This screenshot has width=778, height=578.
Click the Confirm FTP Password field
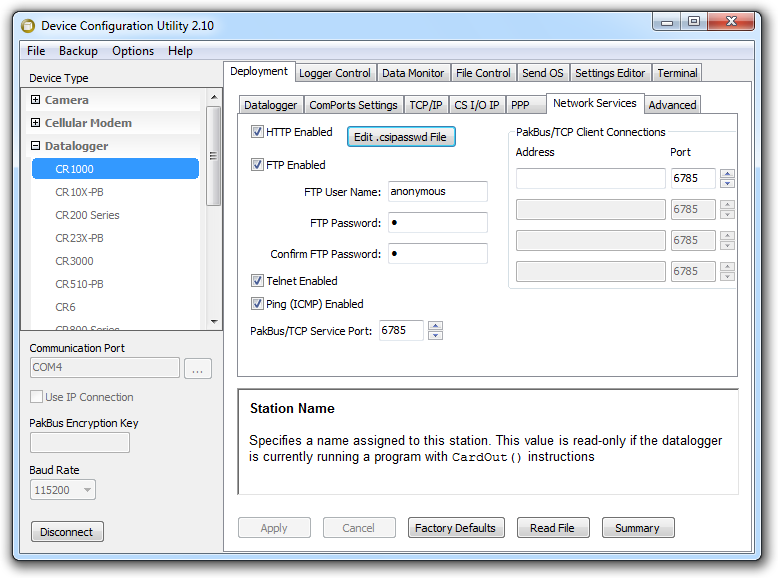pos(438,254)
